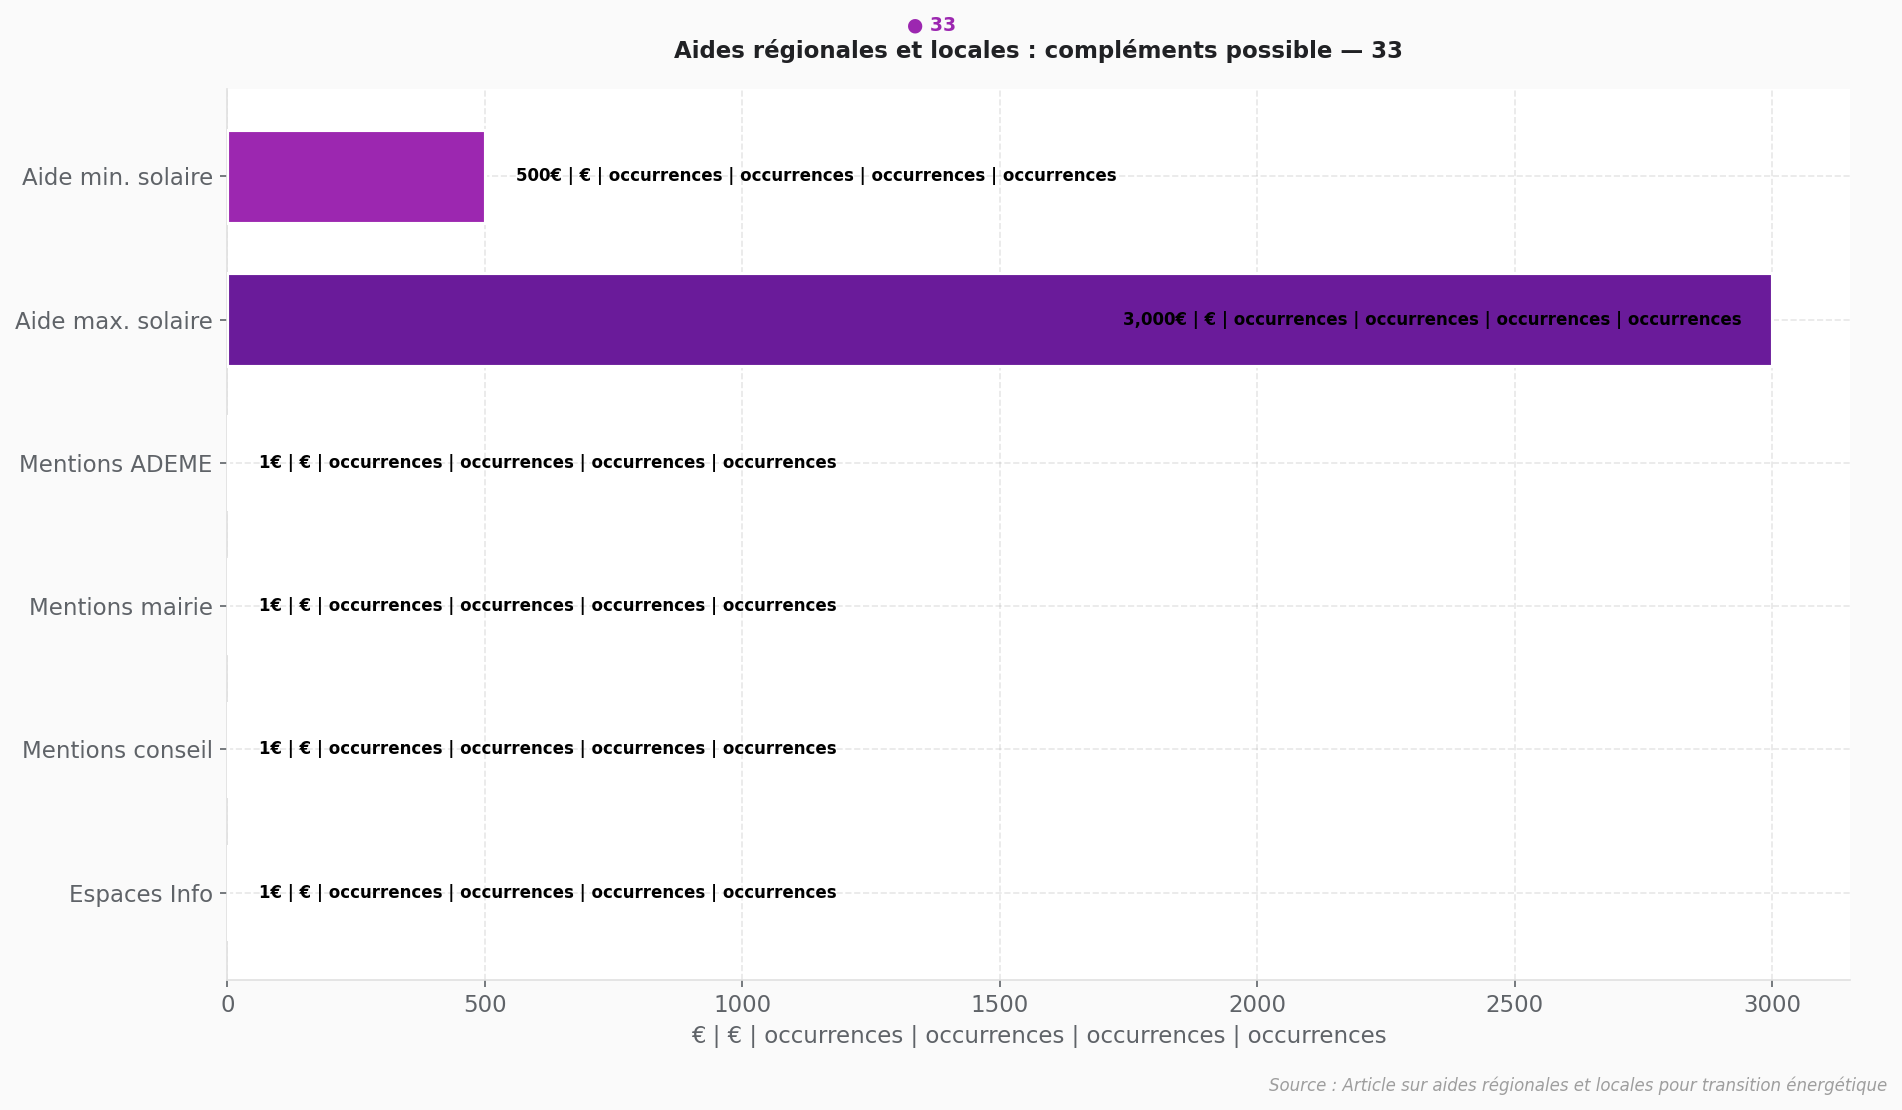Click the Mentions ADEME axis label
This screenshot has height=1110, width=1902.
[x=116, y=464]
